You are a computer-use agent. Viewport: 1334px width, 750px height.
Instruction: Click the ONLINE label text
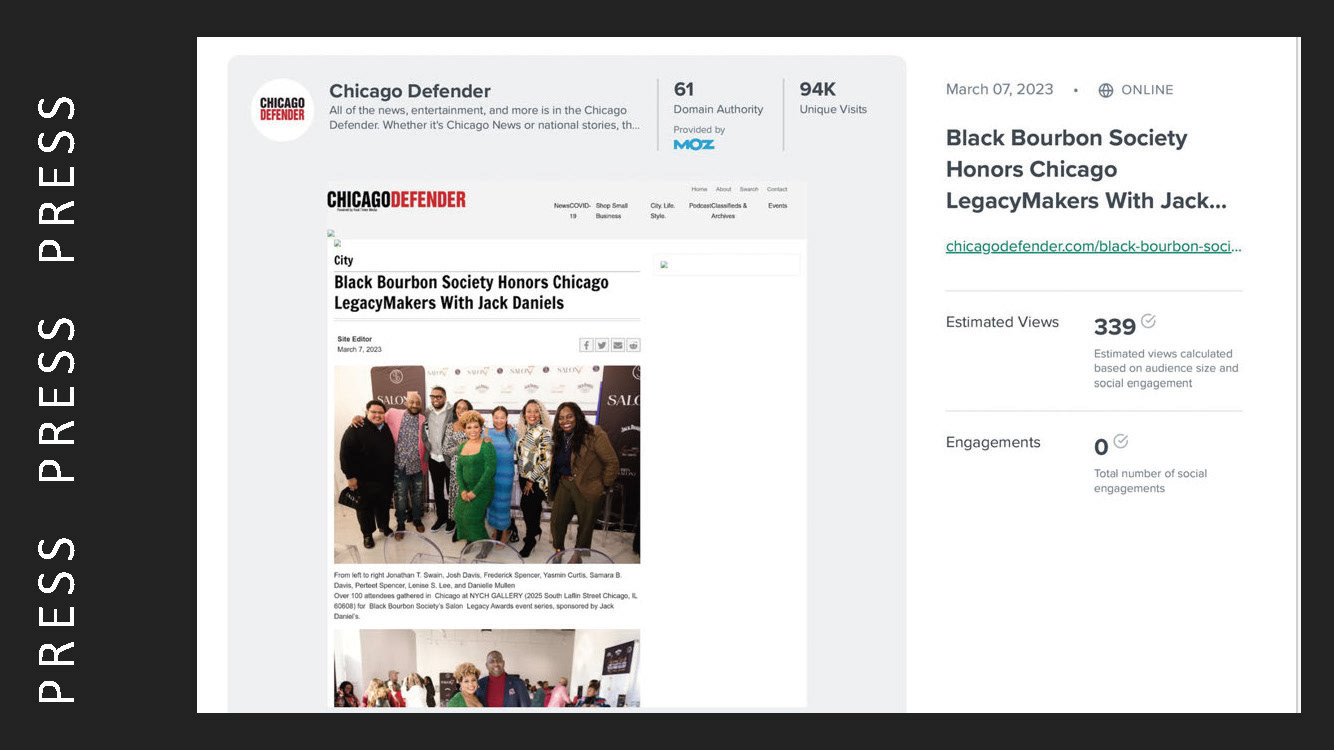(x=1147, y=90)
